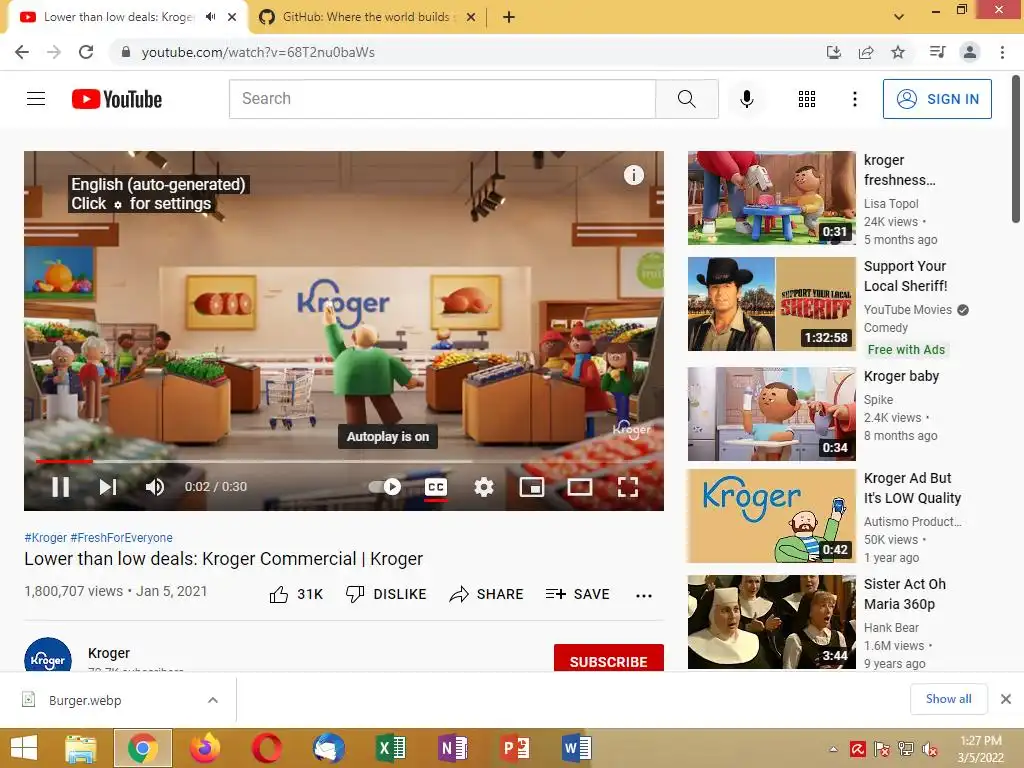This screenshot has height=768, width=1024.
Task: Enable theater mode
Action: [579, 487]
